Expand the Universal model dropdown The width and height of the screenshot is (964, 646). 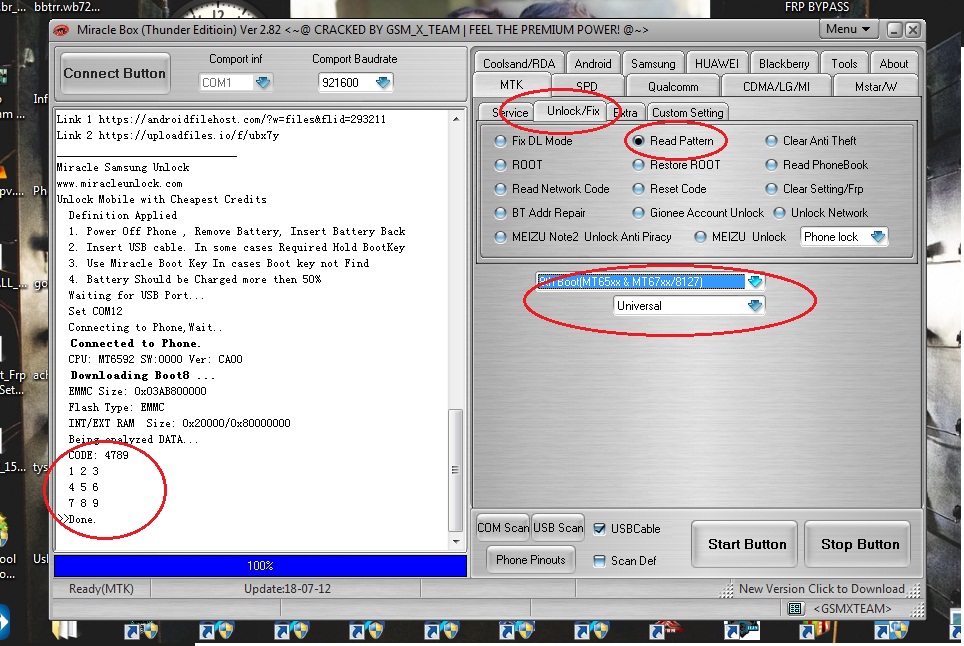tap(754, 305)
